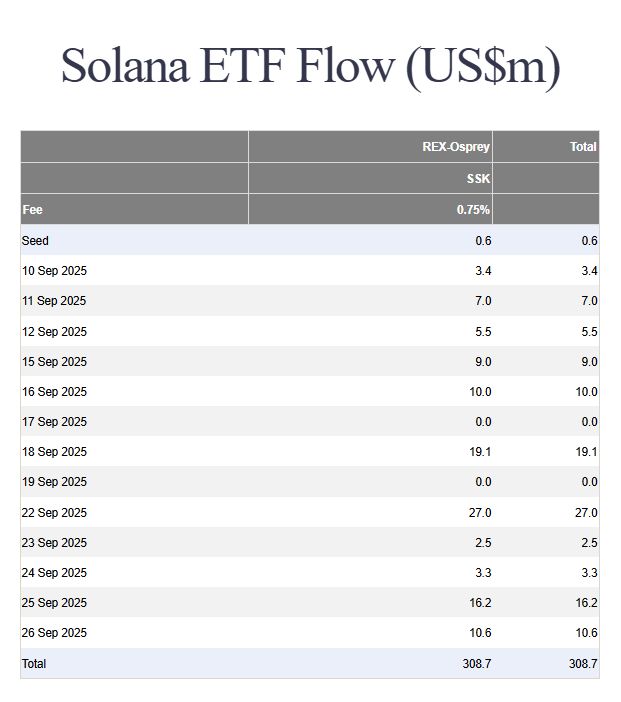Click the 15 Sep 2025 date cell

(54, 362)
